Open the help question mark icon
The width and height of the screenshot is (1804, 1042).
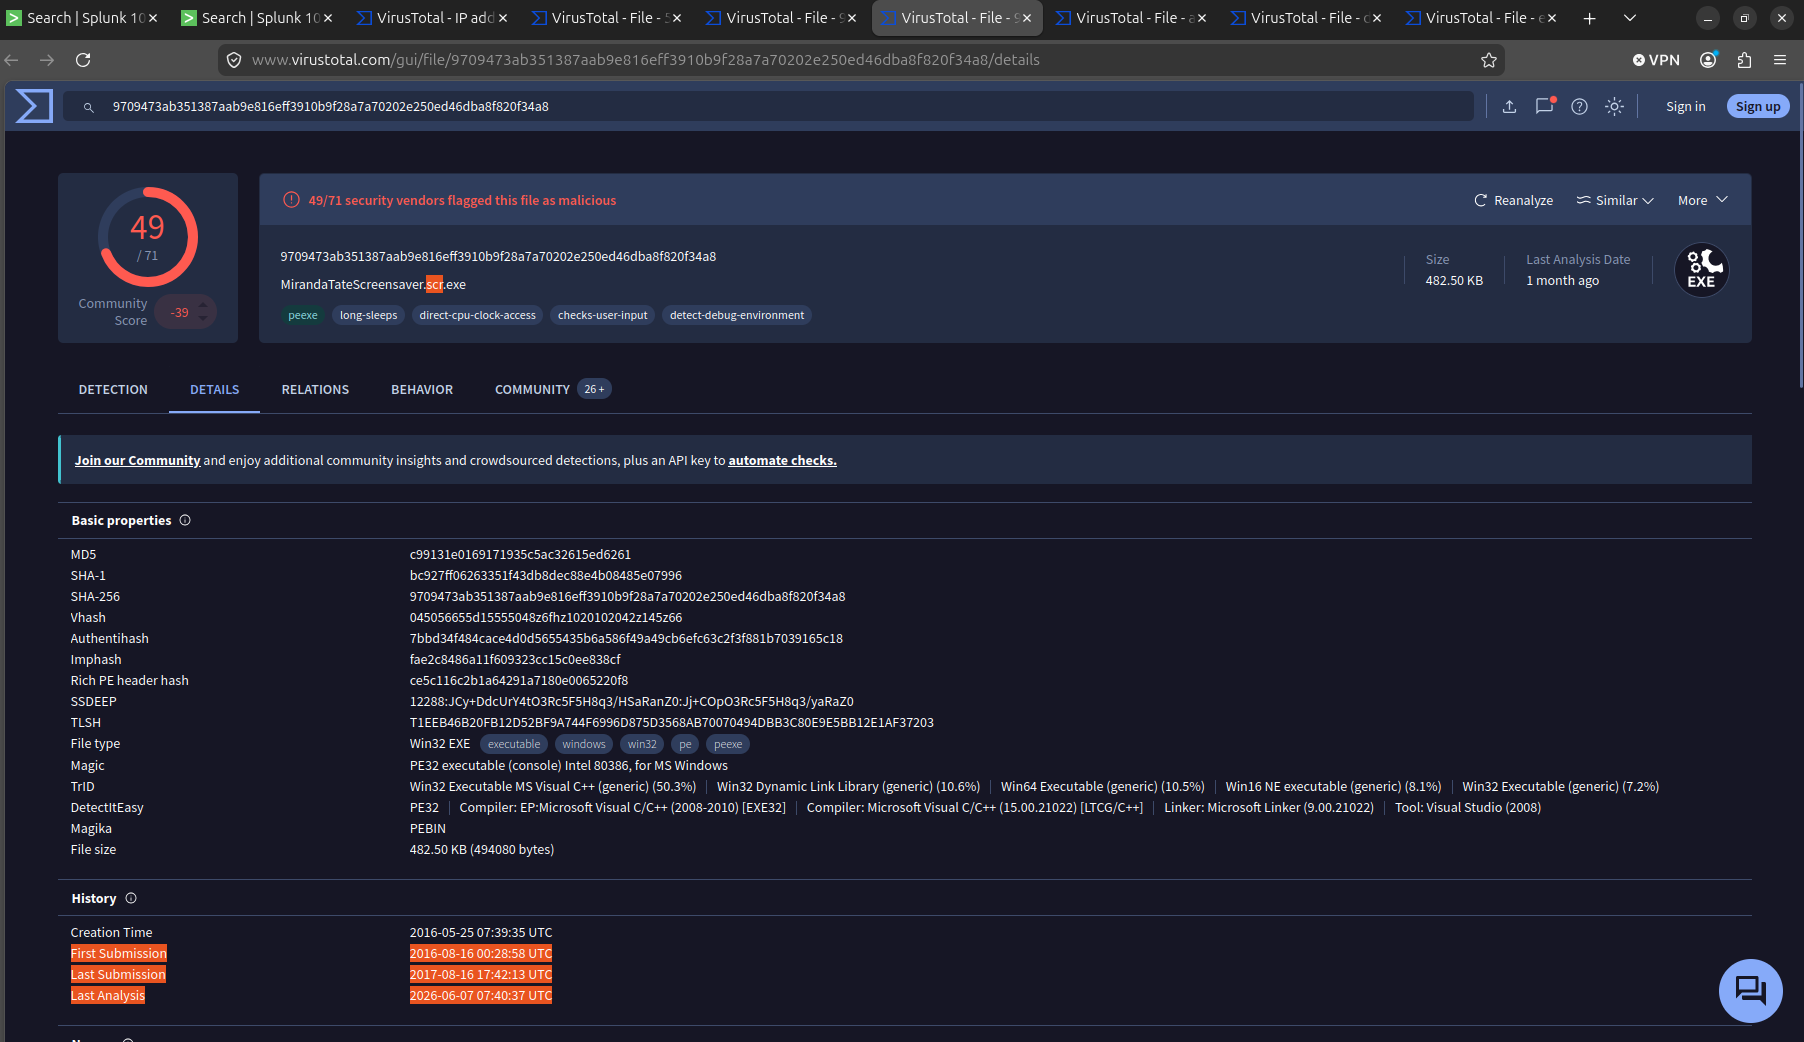1579,106
